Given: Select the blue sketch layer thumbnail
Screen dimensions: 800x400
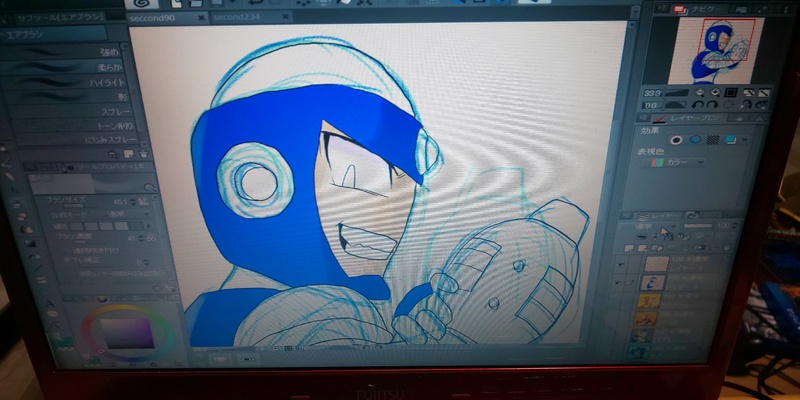Looking at the screenshot, I should tap(653, 282).
